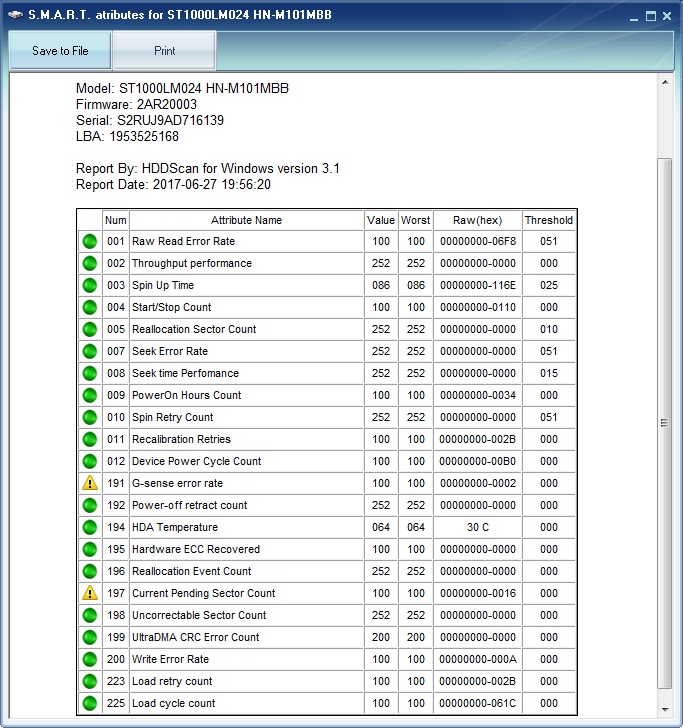Click the green status icon for HDA Temperature

pos(90,527)
